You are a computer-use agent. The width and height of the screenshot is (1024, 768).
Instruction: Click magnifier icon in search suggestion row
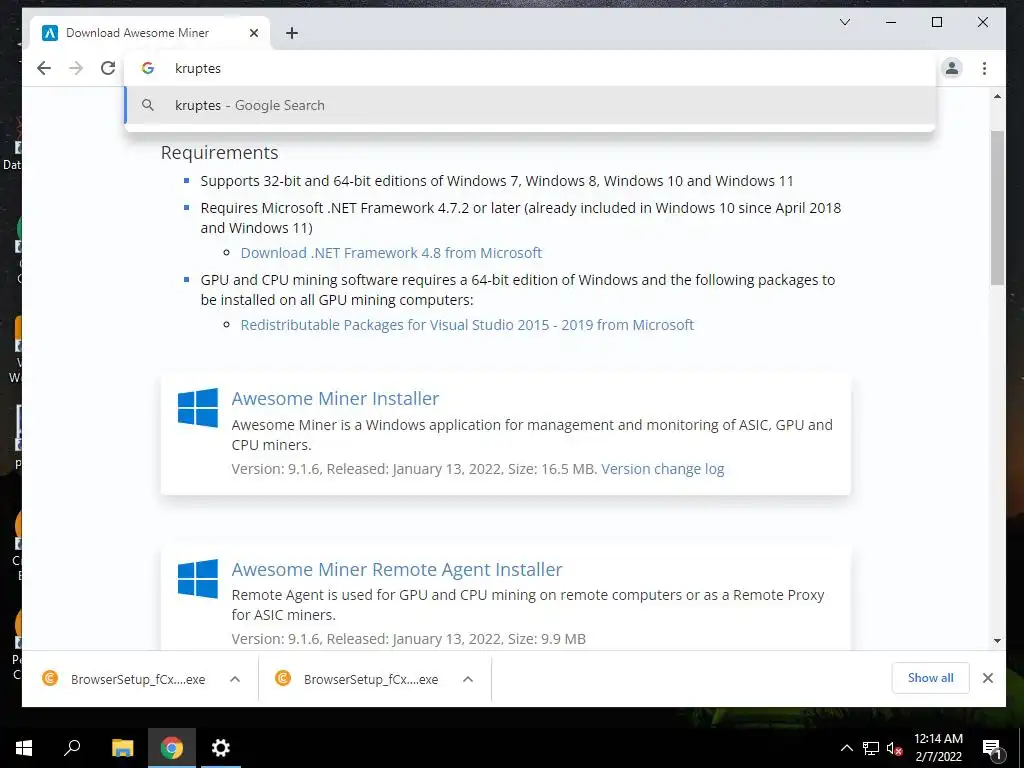(x=148, y=105)
